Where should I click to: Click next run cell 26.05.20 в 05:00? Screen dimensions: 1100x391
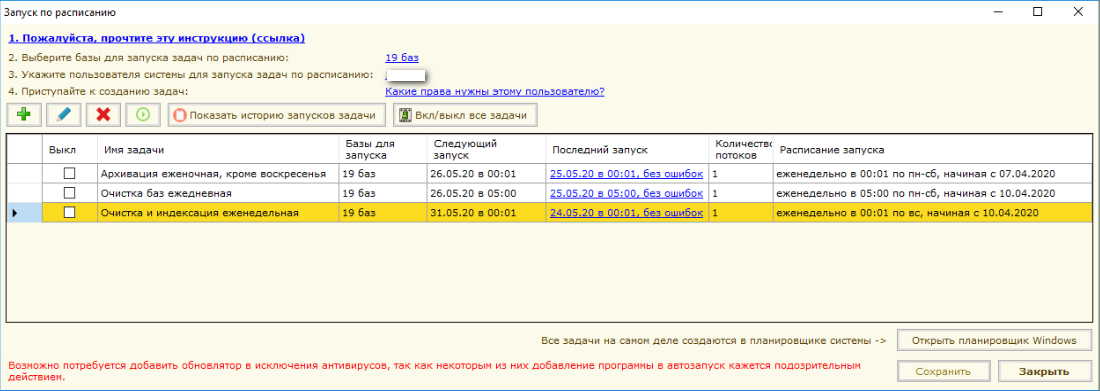[486, 193]
